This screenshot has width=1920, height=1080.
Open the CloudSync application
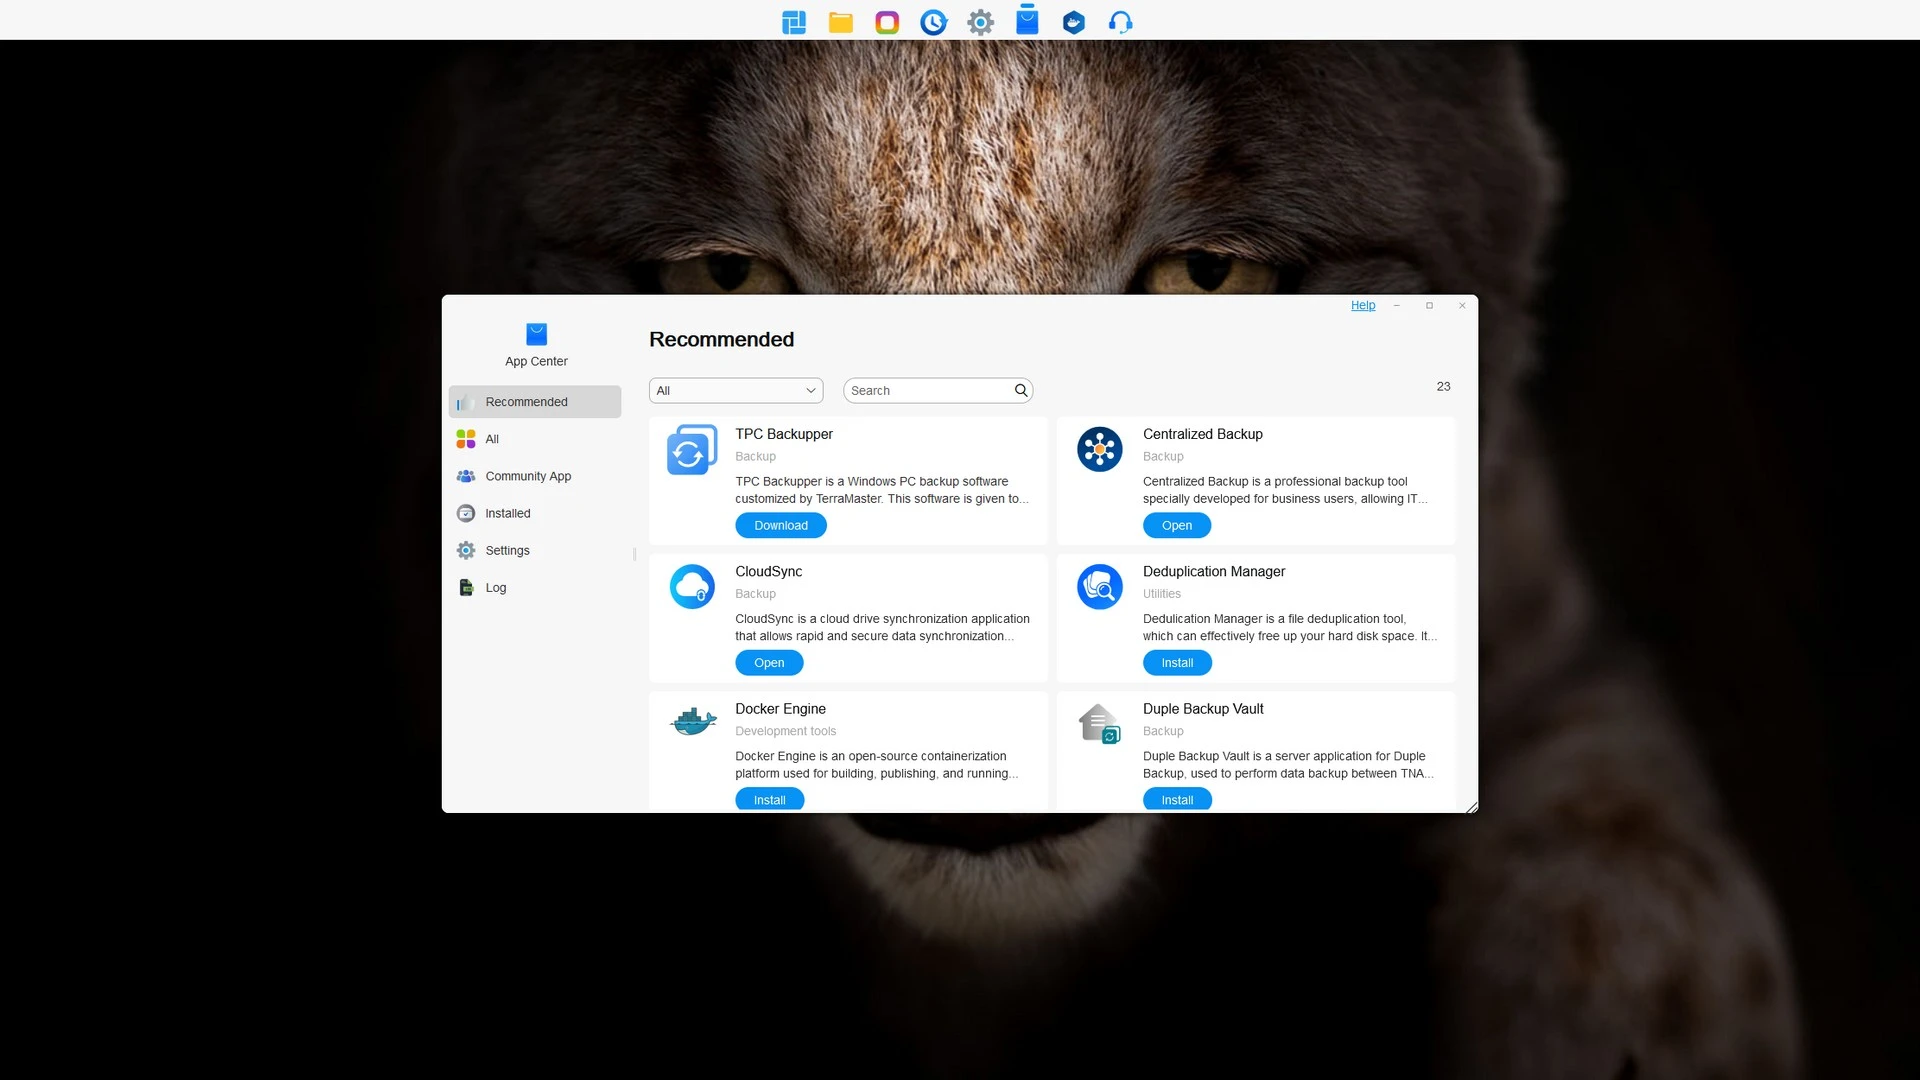pyautogui.click(x=768, y=663)
